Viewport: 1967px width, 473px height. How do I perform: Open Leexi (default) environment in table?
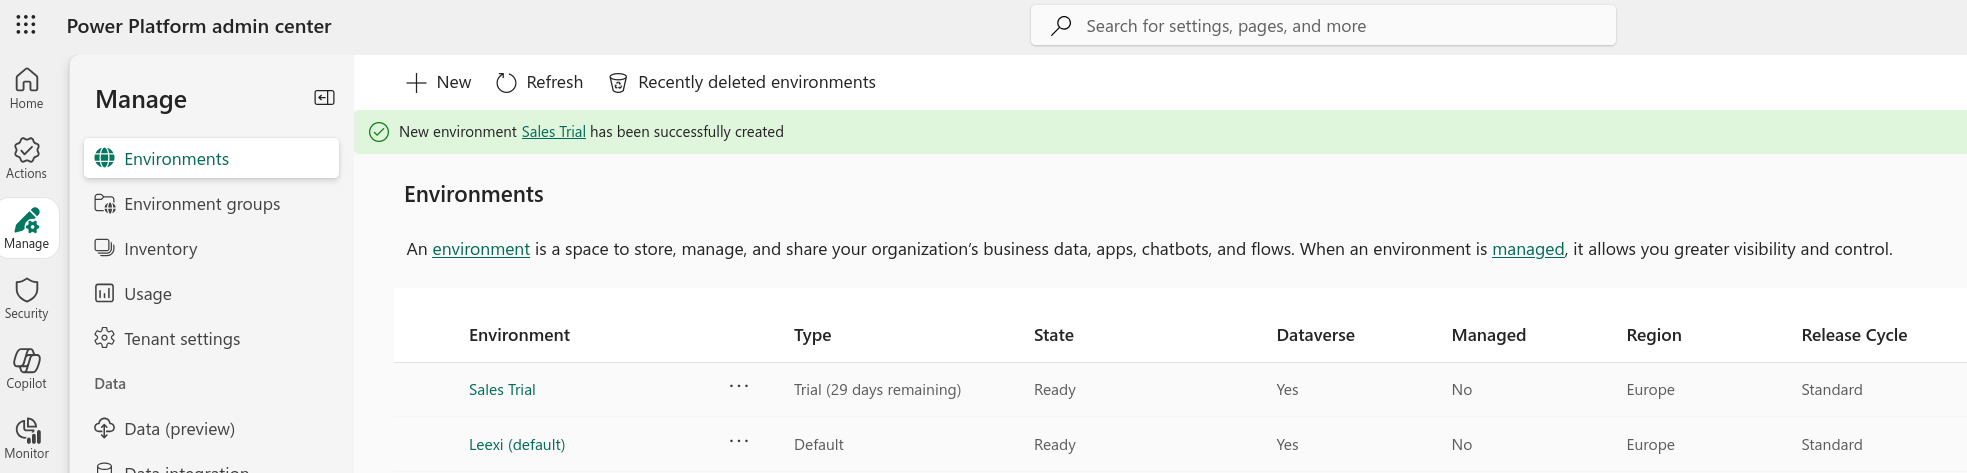pyautogui.click(x=517, y=445)
